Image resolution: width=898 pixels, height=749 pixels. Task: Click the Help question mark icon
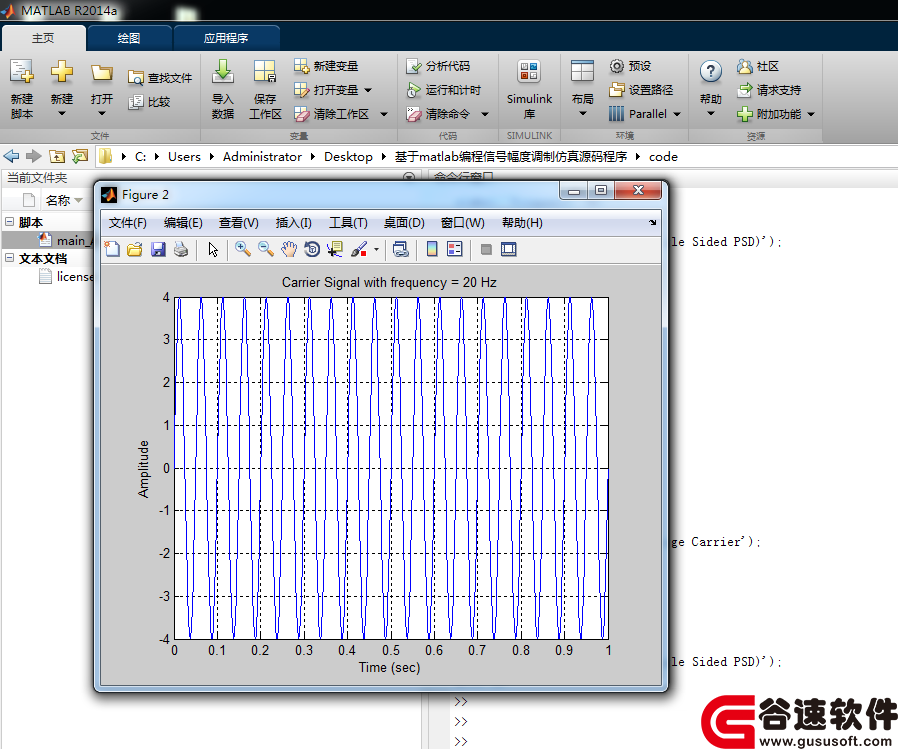[710, 72]
